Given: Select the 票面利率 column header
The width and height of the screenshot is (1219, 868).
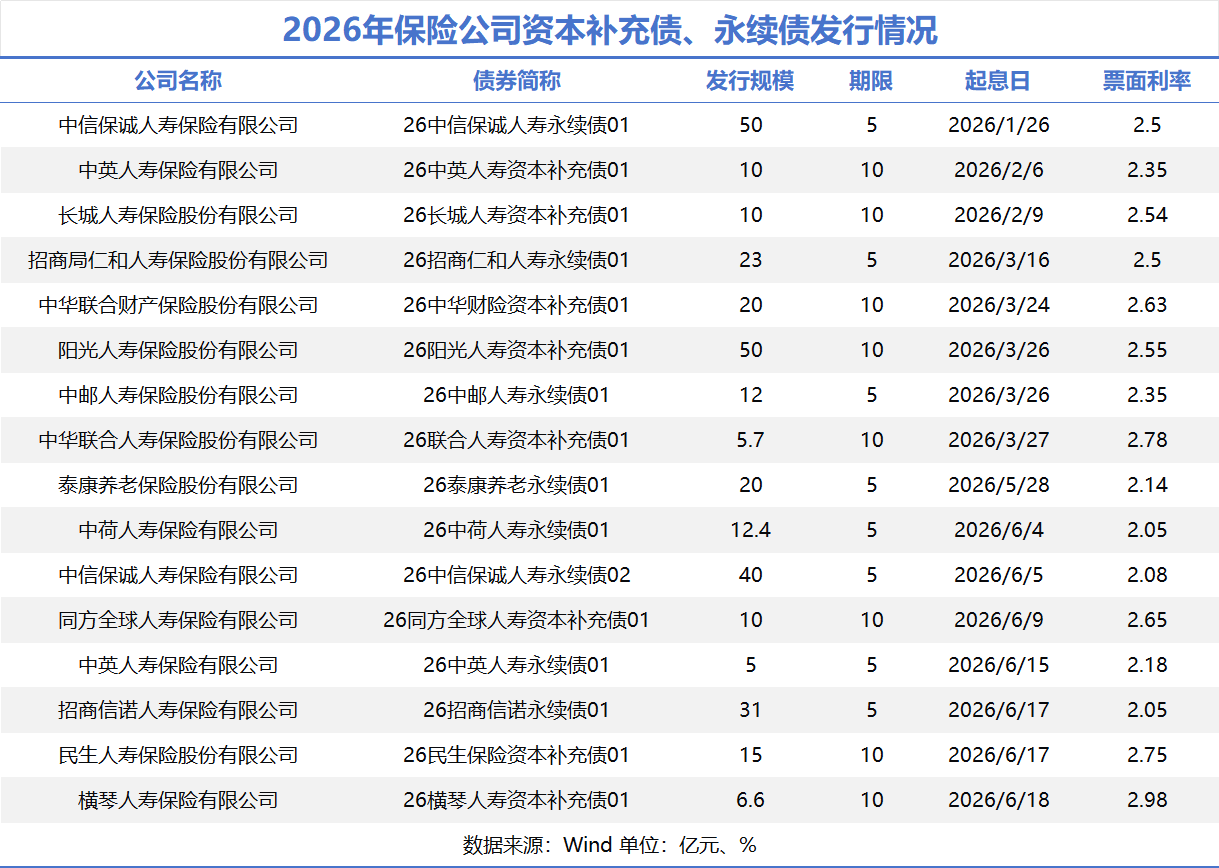Looking at the screenshot, I should pyautogui.click(x=1147, y=81).
